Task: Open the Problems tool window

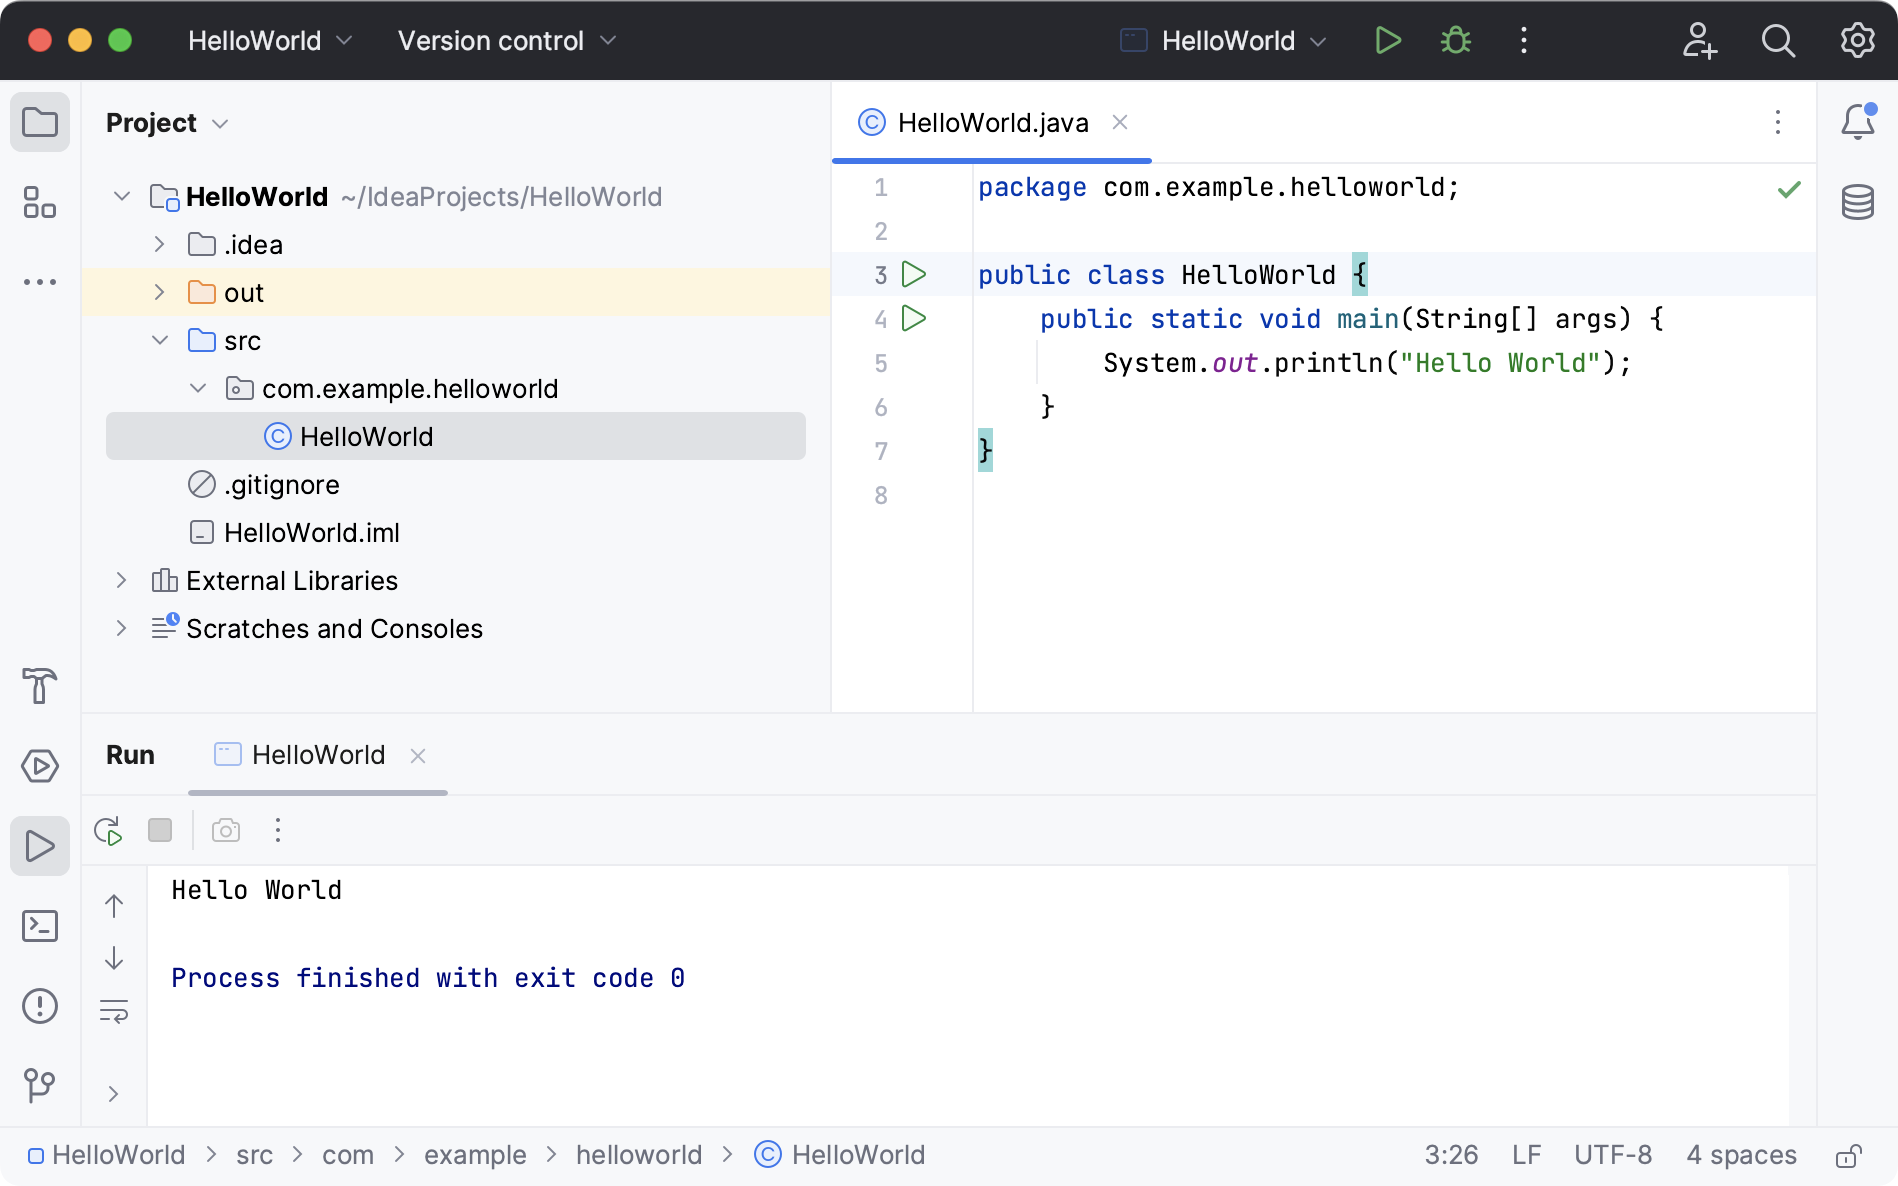Action: tap(40, 1006)
